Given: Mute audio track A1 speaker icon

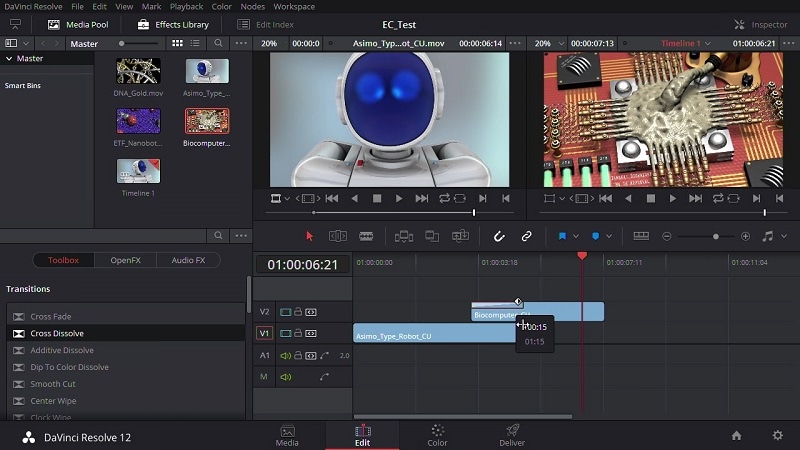Looking at the screenshot, I should pos(284,355).
